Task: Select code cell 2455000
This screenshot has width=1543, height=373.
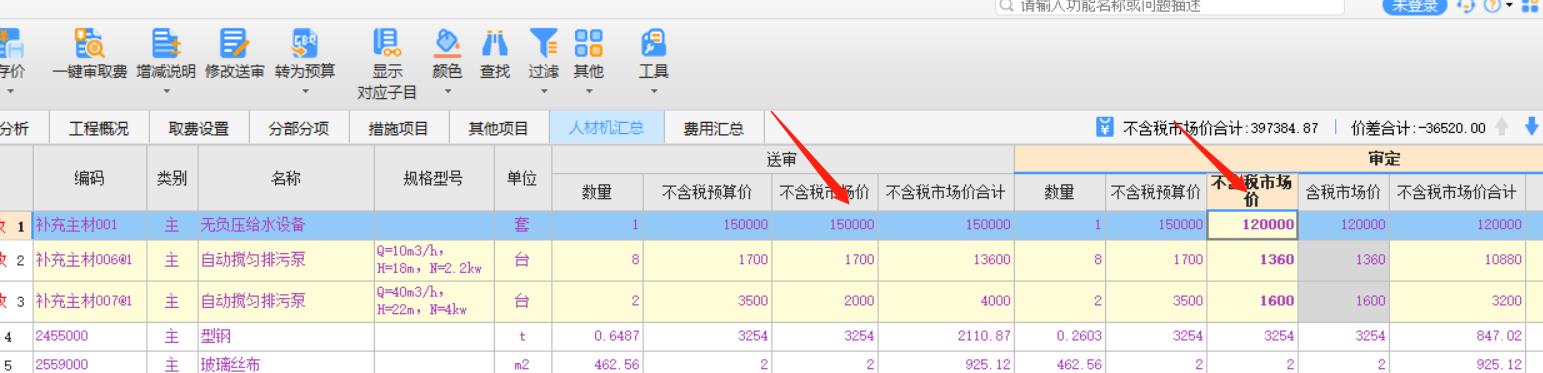Action: pos(89,338)
